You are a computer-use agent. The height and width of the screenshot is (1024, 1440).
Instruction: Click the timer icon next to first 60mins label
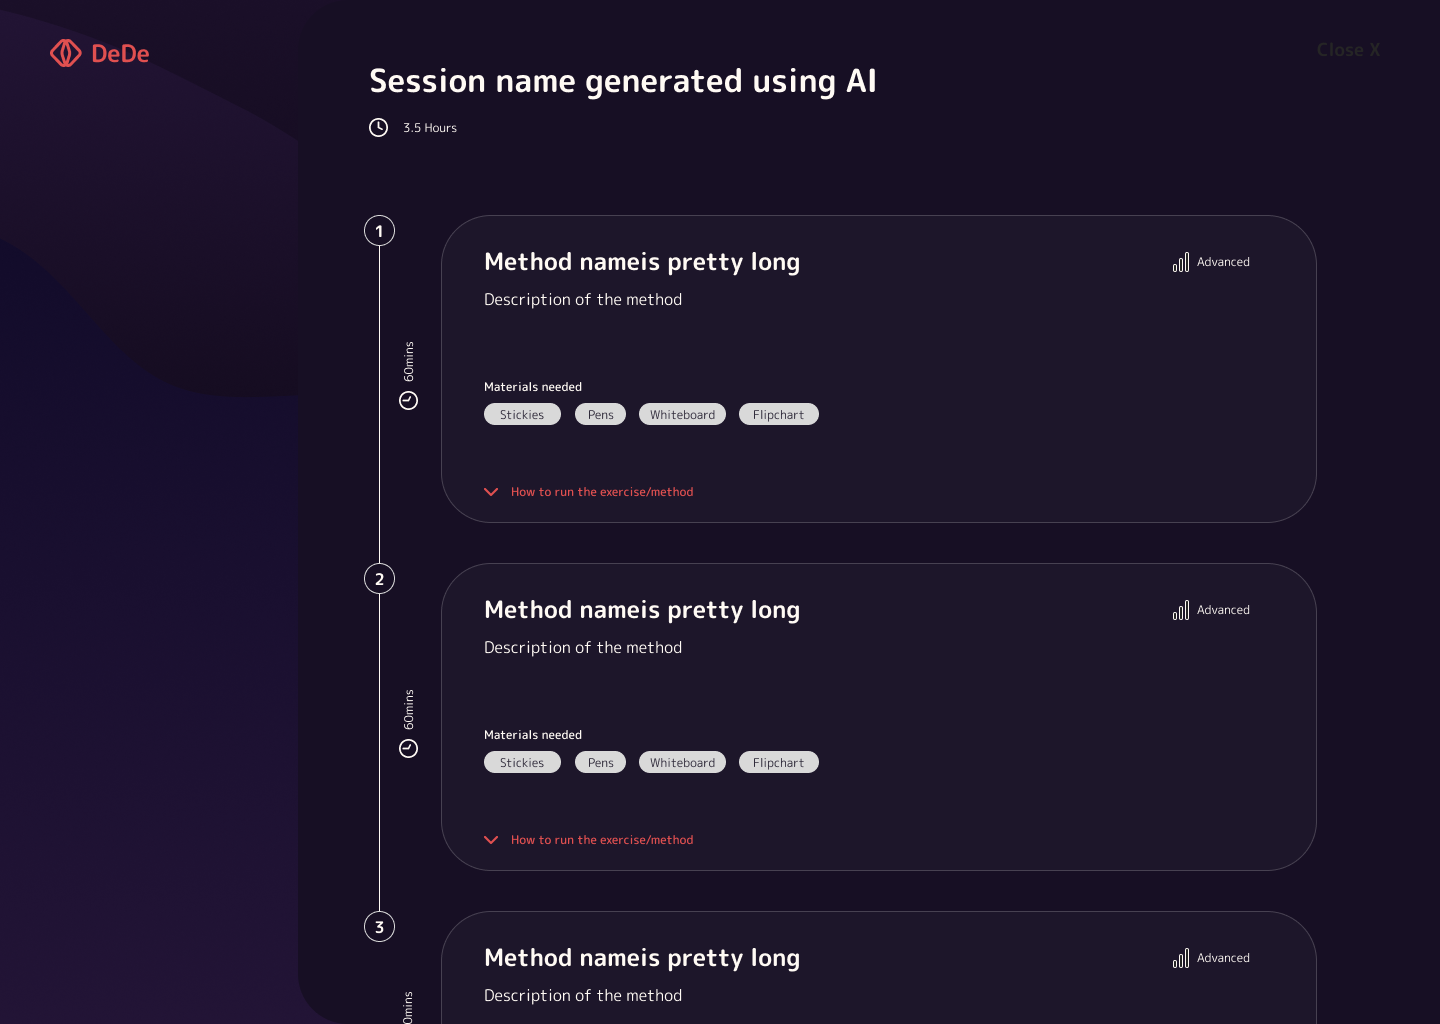point(408,399)
